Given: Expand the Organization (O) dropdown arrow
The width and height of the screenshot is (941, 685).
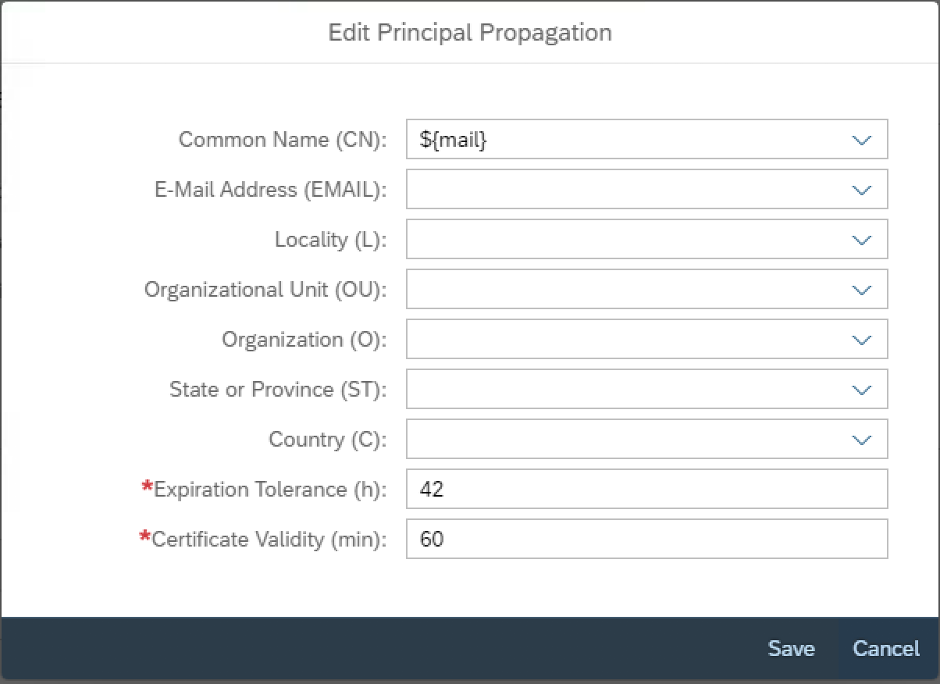Looking at the screenshot, I should coord(862,339).
